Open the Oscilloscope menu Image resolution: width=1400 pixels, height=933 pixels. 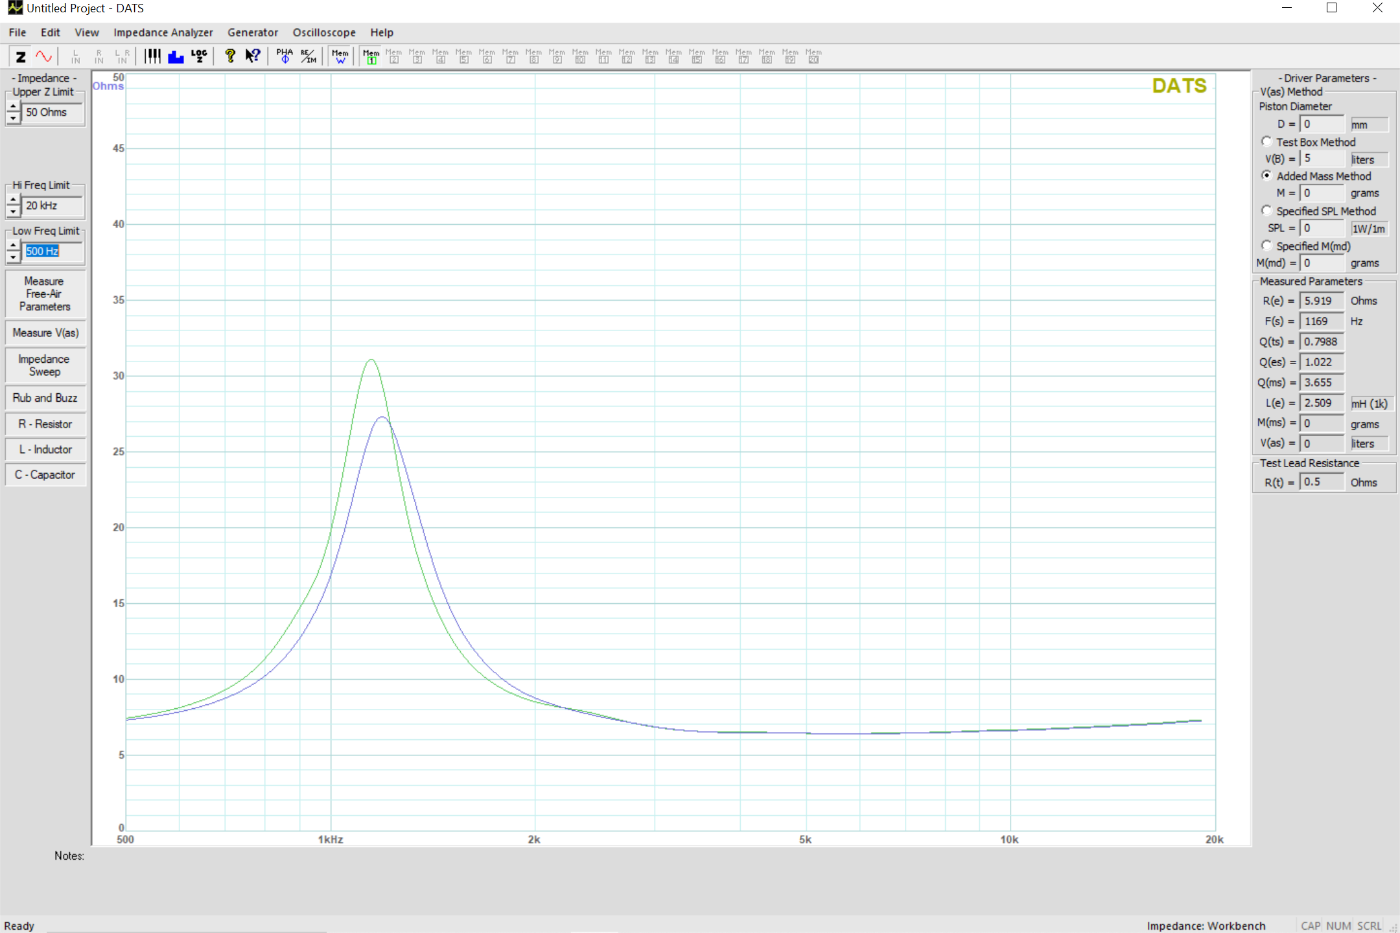click(324, 33)
